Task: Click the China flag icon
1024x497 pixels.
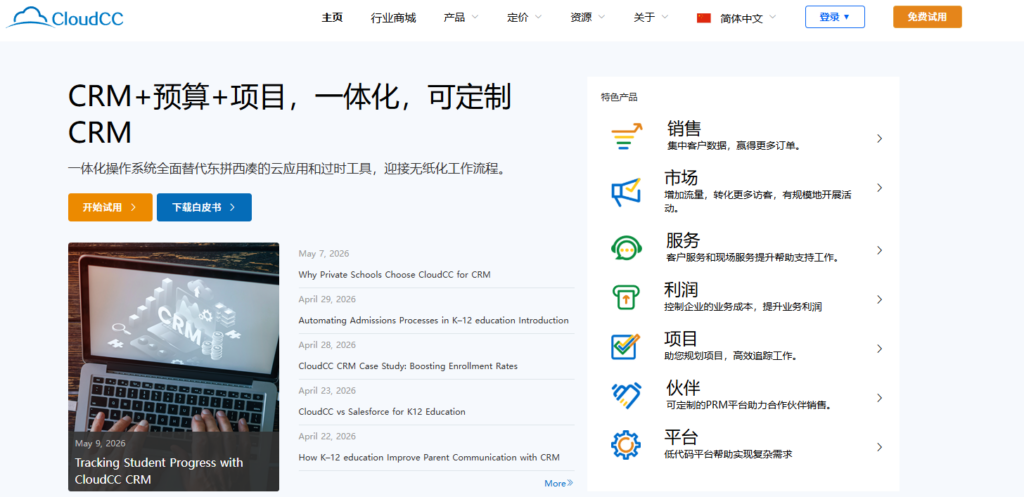Action: click(703, 18)
